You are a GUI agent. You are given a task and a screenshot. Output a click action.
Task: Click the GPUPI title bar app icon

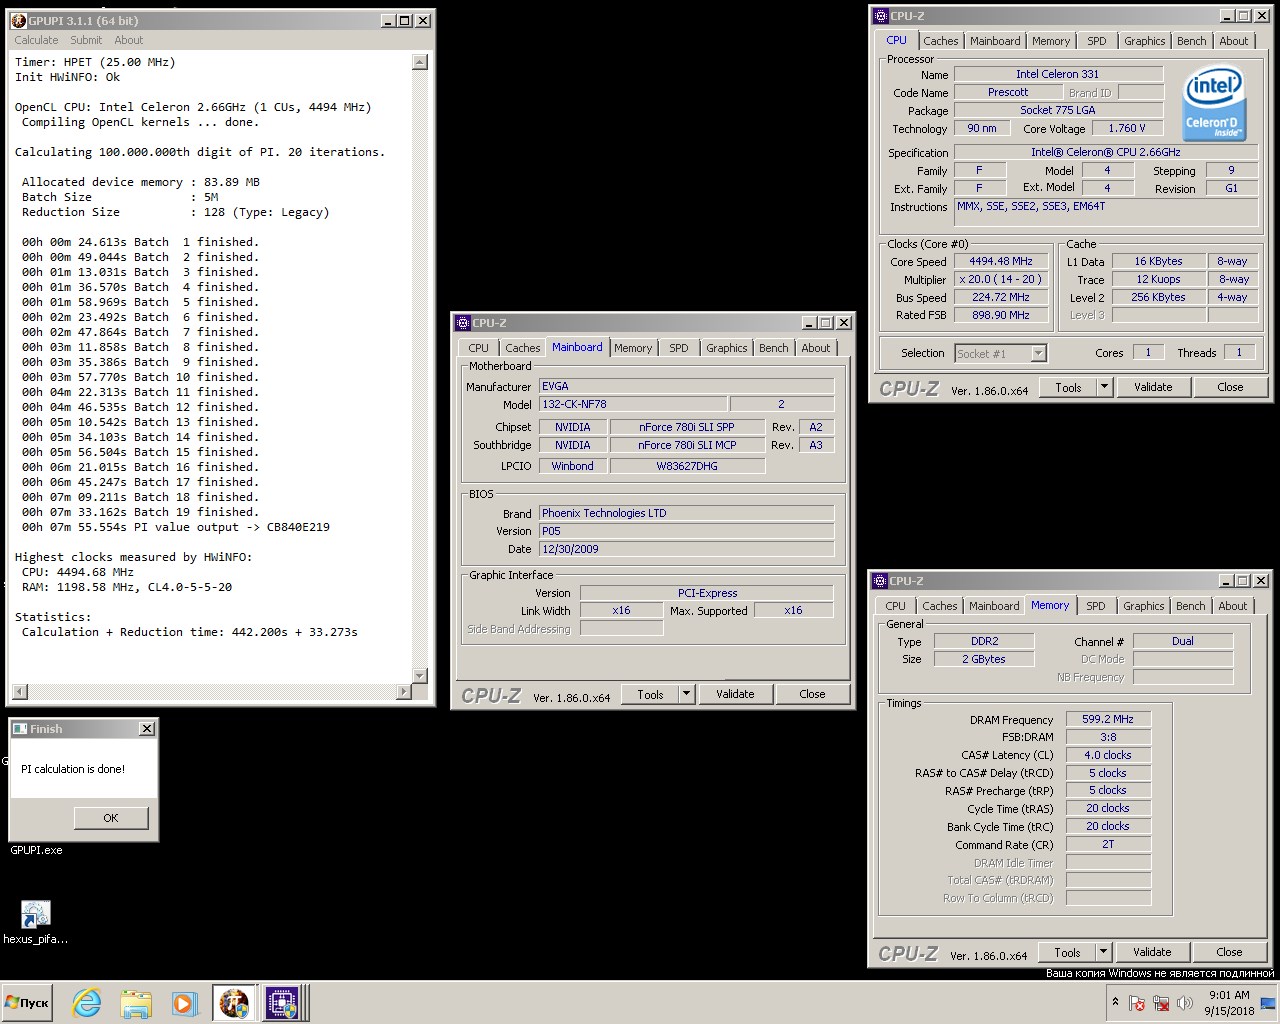(x=18, y=20)
